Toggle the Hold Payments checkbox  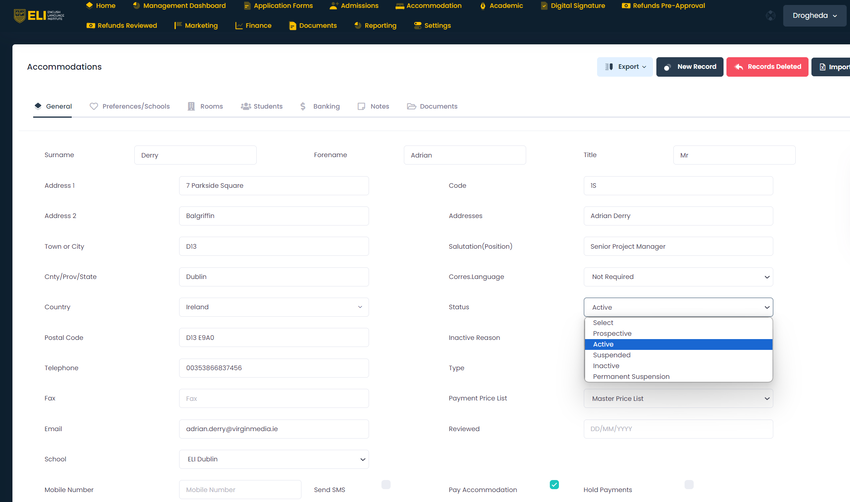(689, 485)
